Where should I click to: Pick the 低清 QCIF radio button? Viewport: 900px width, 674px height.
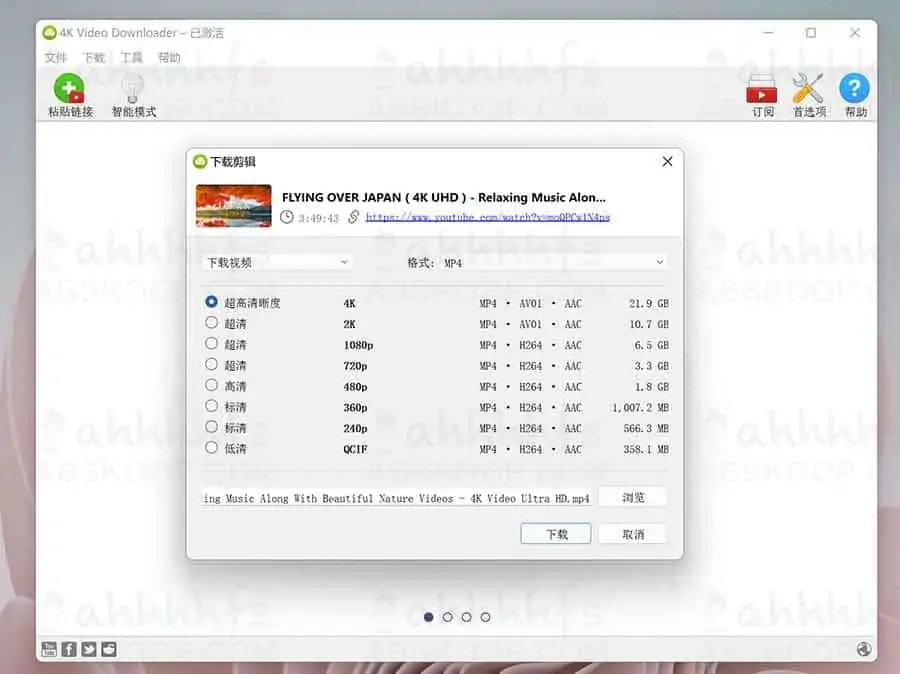pyautogui.click(x=211, y=447)
